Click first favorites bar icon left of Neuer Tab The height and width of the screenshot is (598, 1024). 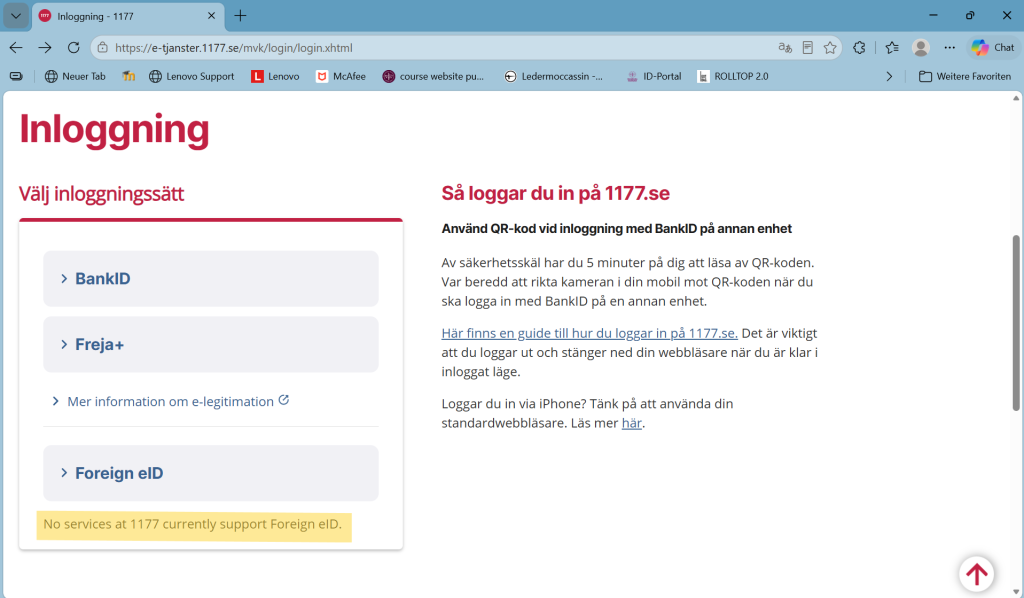click(x=16, y=76)
